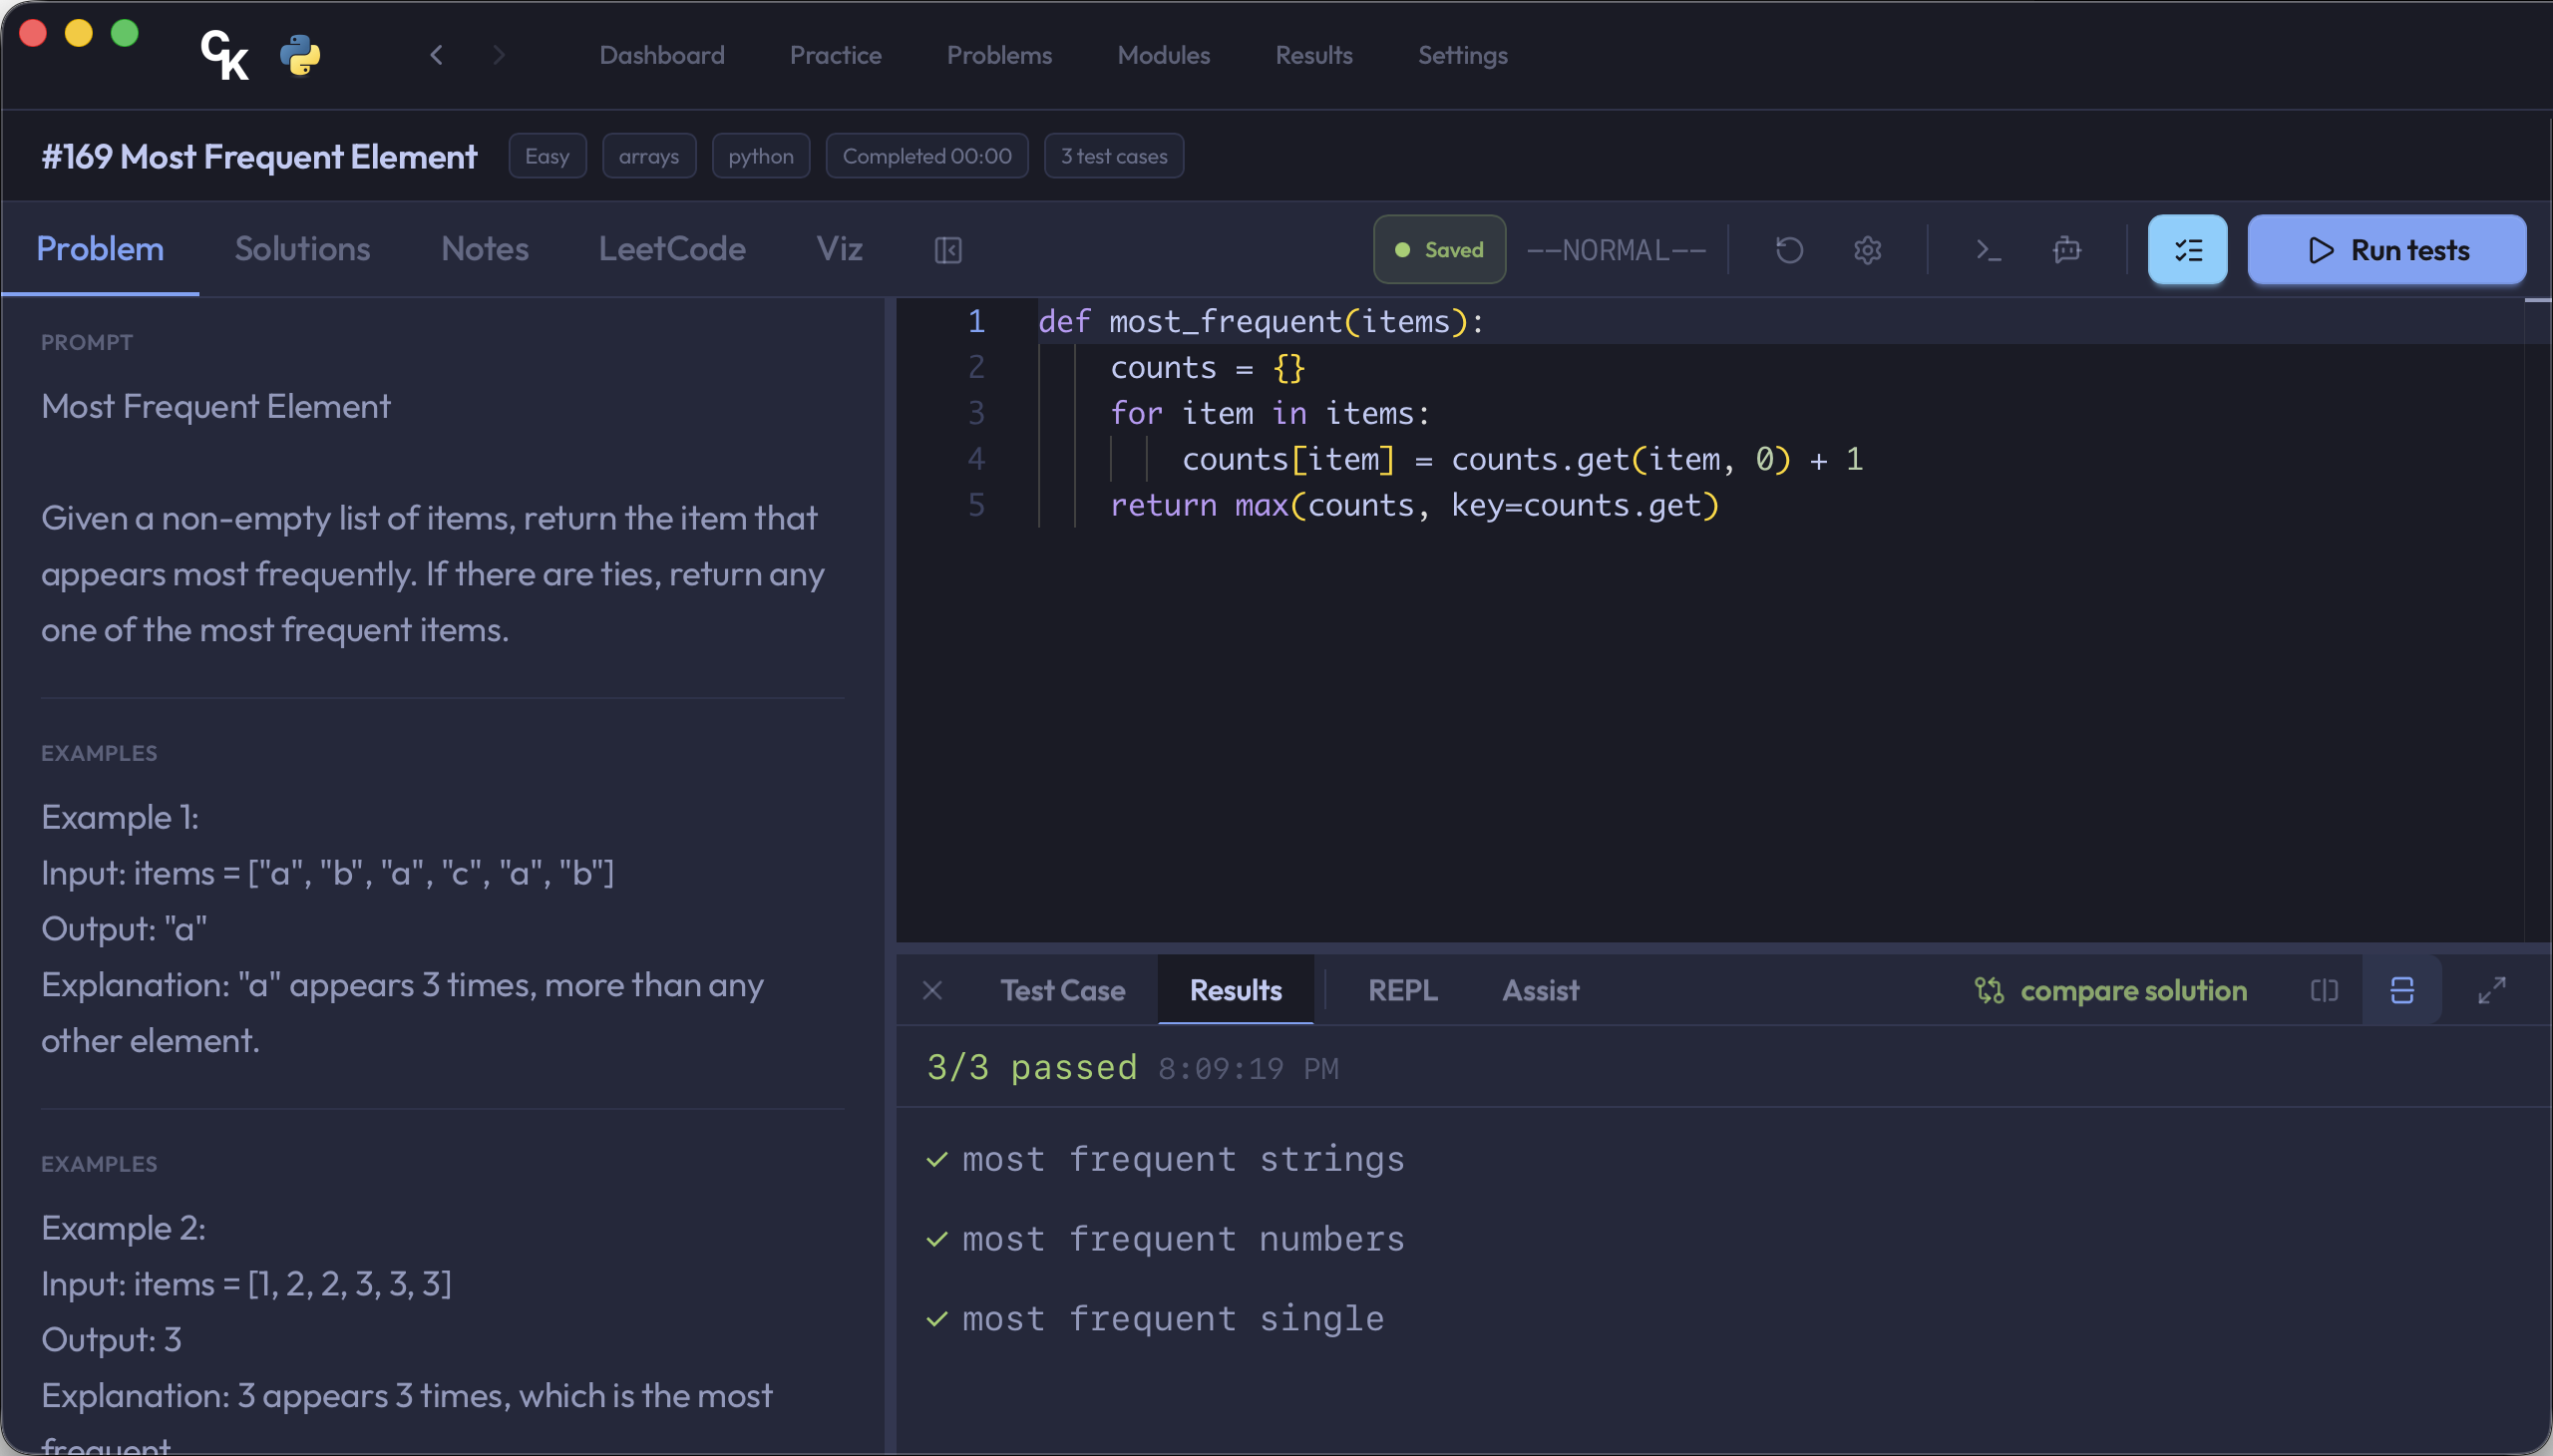
Task: Click the checkmark beside most frequent numbers
Action: (x=937, y=1240)
